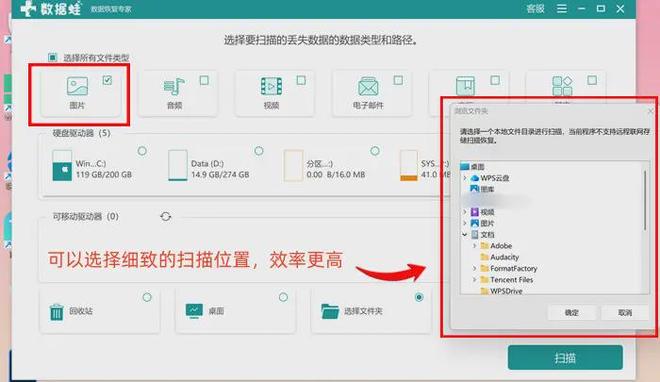Click the 桌面 monitor icon
Viewport: 660px width, 382px height.
point(194,311)
